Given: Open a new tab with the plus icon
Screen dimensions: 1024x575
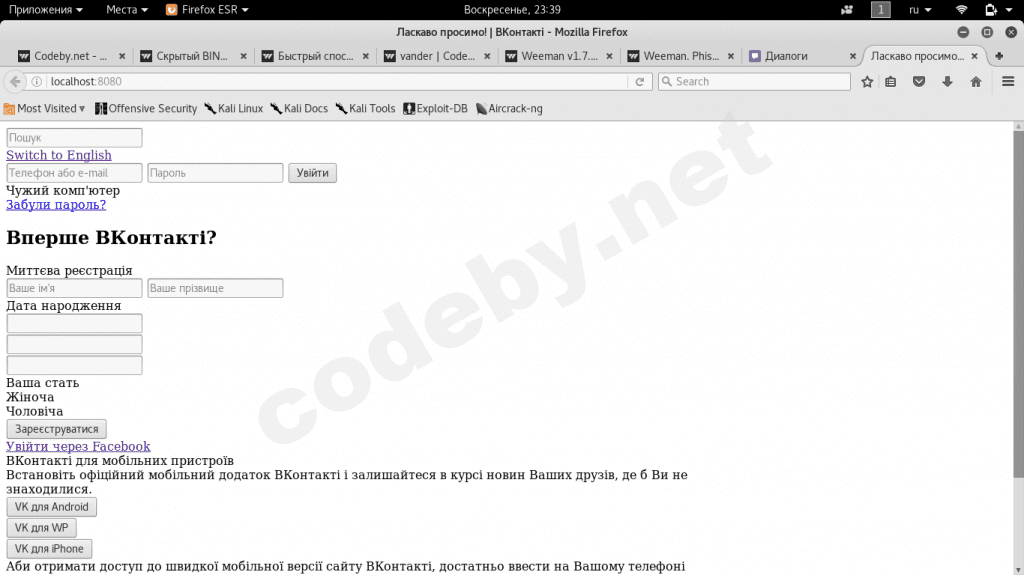Looking at the screenshot, I should coord(999,56).
